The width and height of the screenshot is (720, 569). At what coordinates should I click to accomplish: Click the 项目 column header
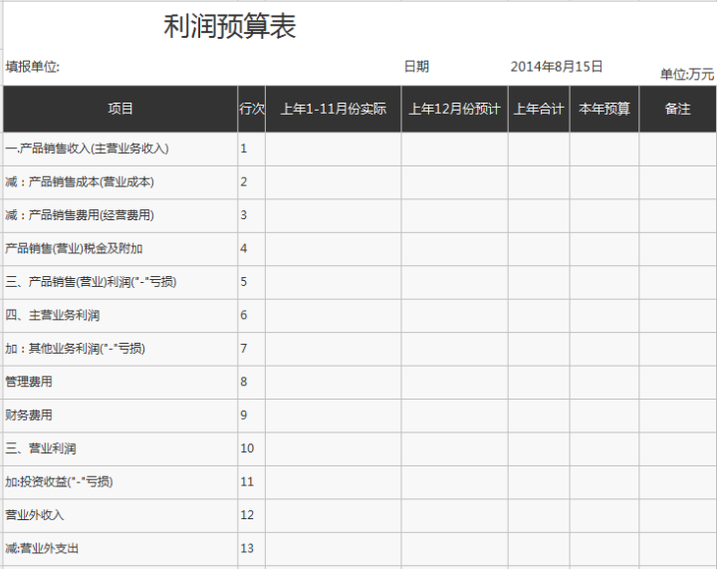click(120, 109)
